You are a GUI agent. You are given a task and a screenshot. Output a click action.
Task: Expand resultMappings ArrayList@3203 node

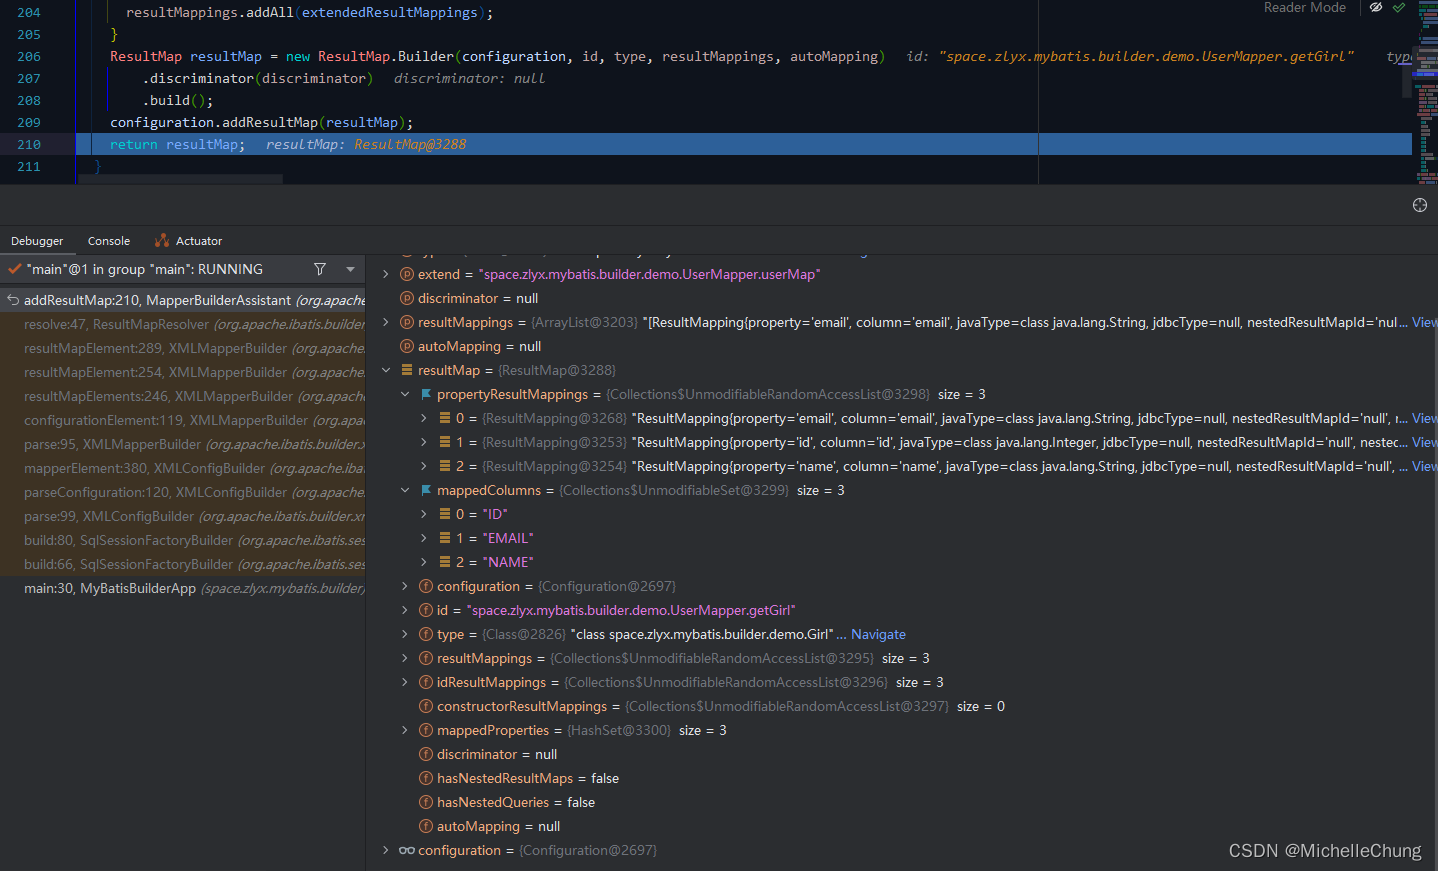[386, 322]
